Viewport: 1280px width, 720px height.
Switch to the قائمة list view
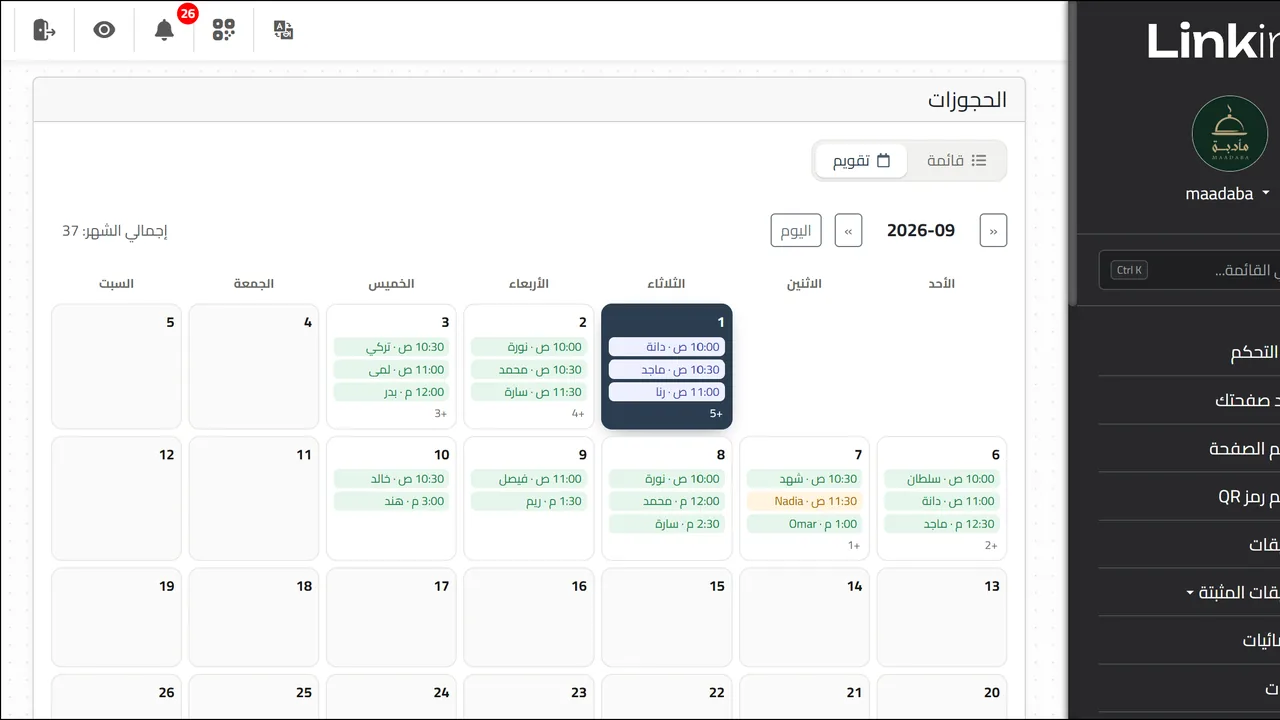point(957,160)
